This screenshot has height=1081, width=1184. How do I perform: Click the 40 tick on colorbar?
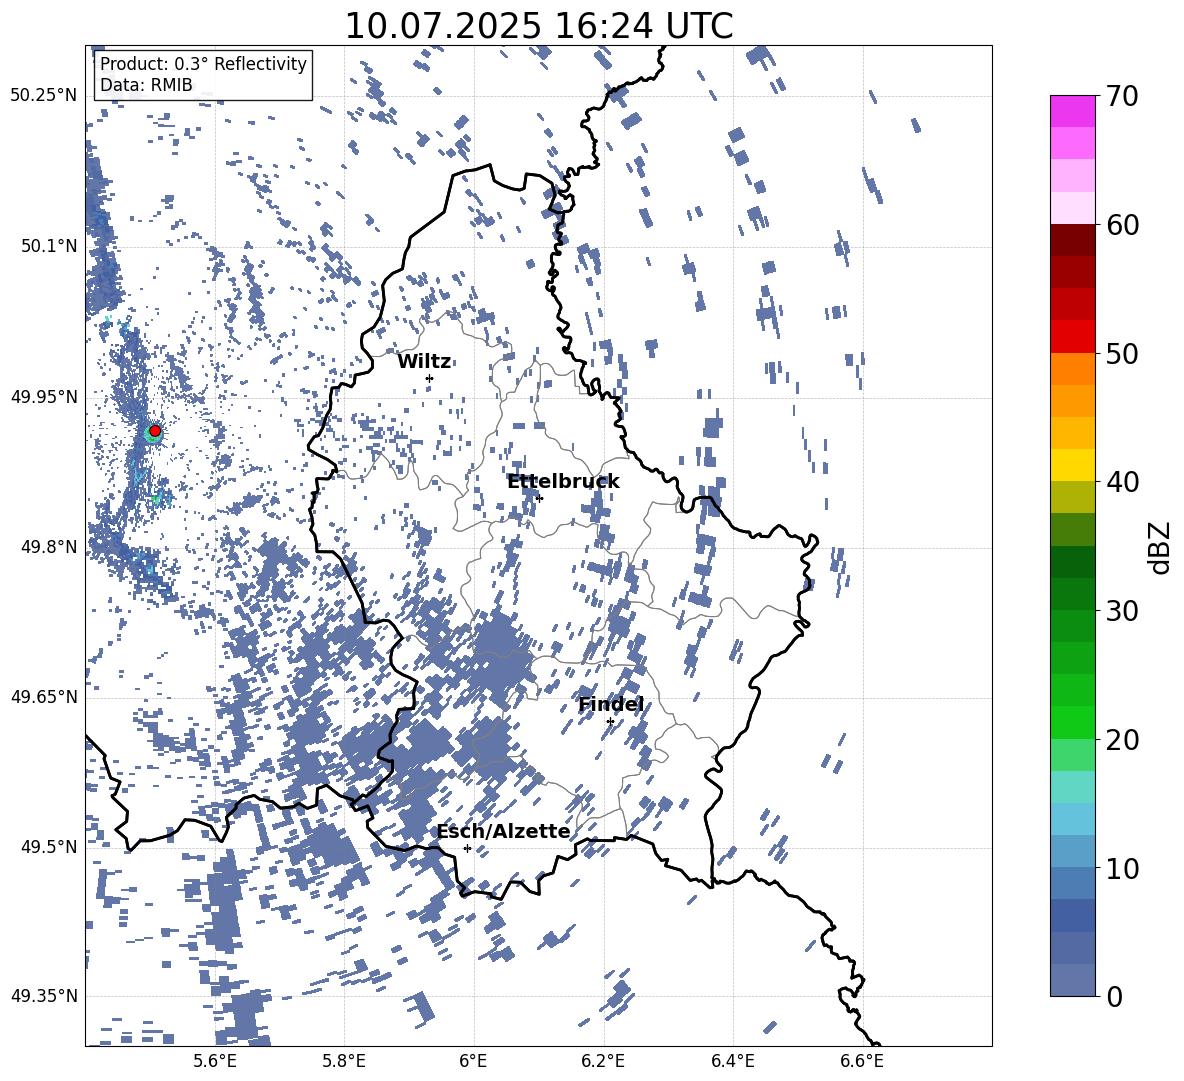(1122, 482)
